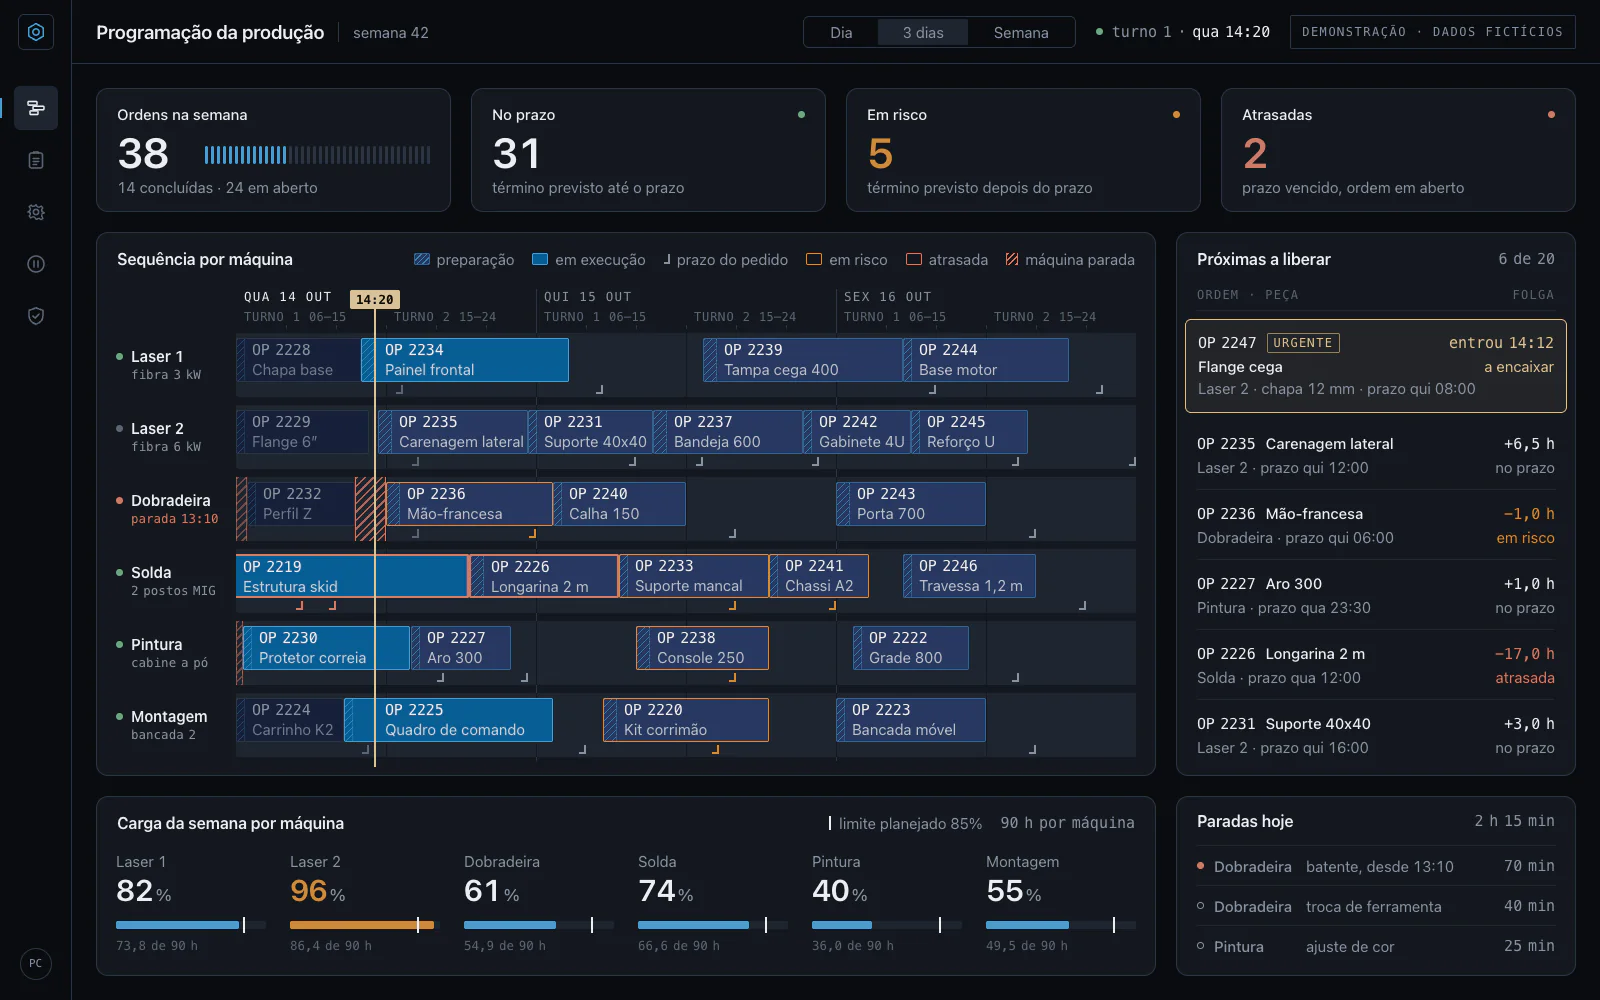Viewport: 1600px width, 1000px height.
Task: Select the OP 2230 Protetor correia bar
Action: pos(326,648)
